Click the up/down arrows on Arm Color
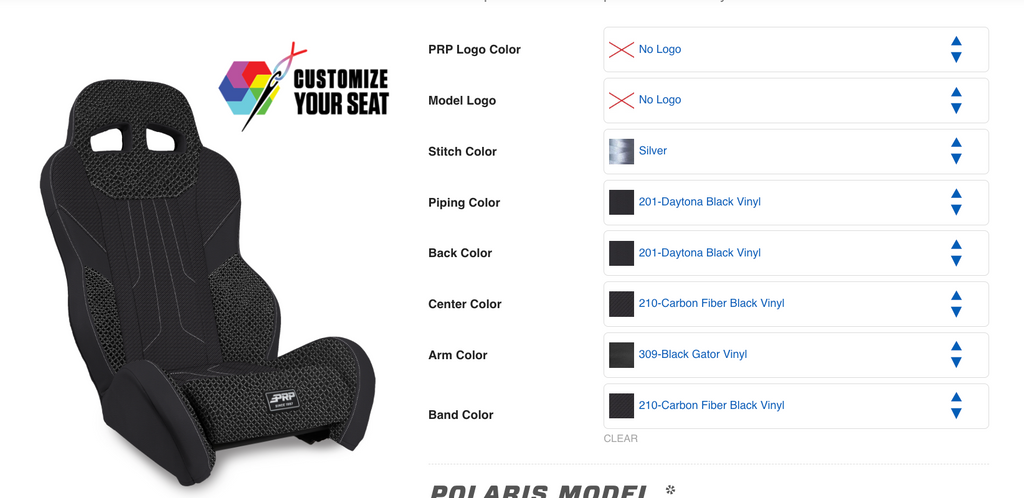Image resolution: width=1024 pixels, height=498 pixels. tap(956, 354)
